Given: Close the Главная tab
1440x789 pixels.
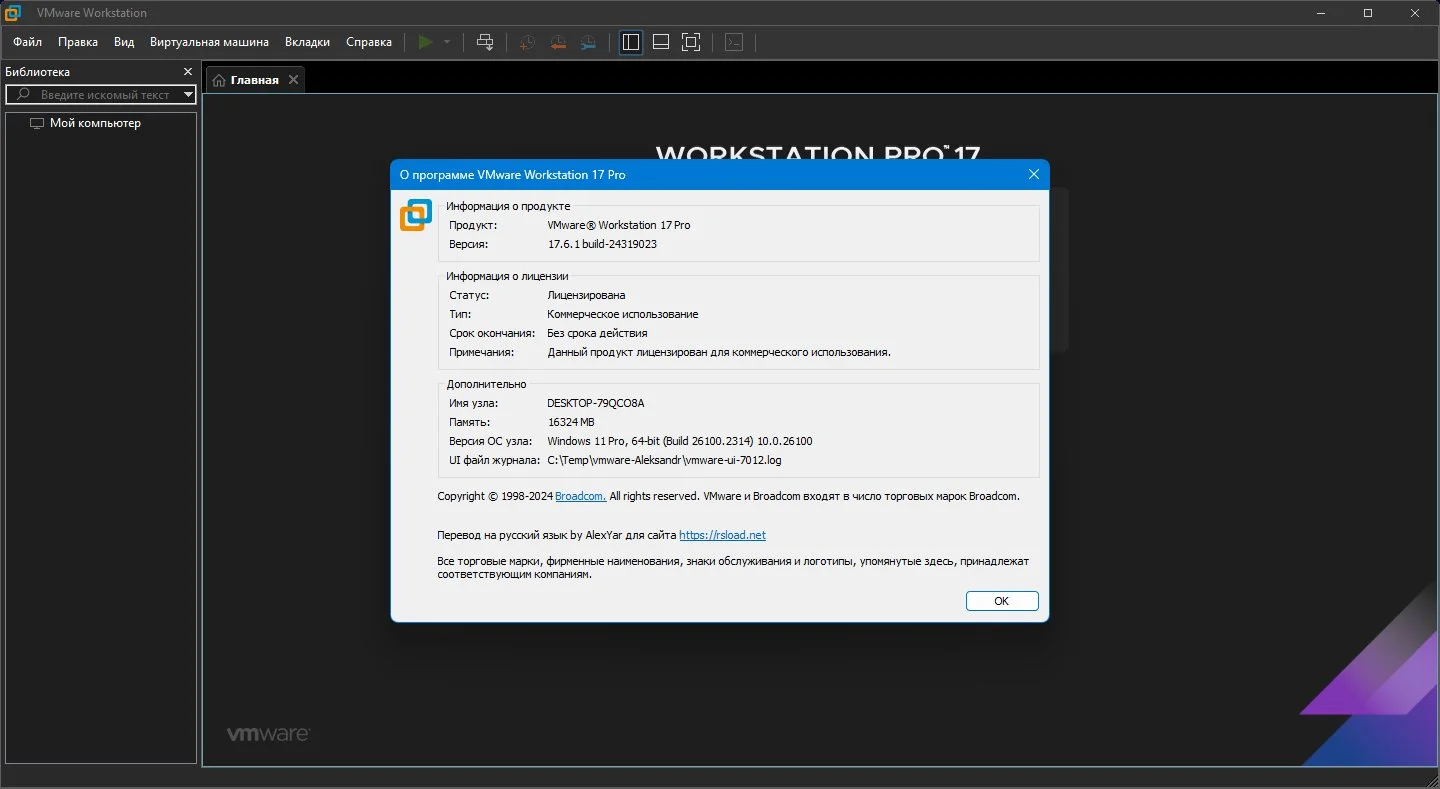Looking at the screenshot, I should pyautogui.click(x=293, y=80).
